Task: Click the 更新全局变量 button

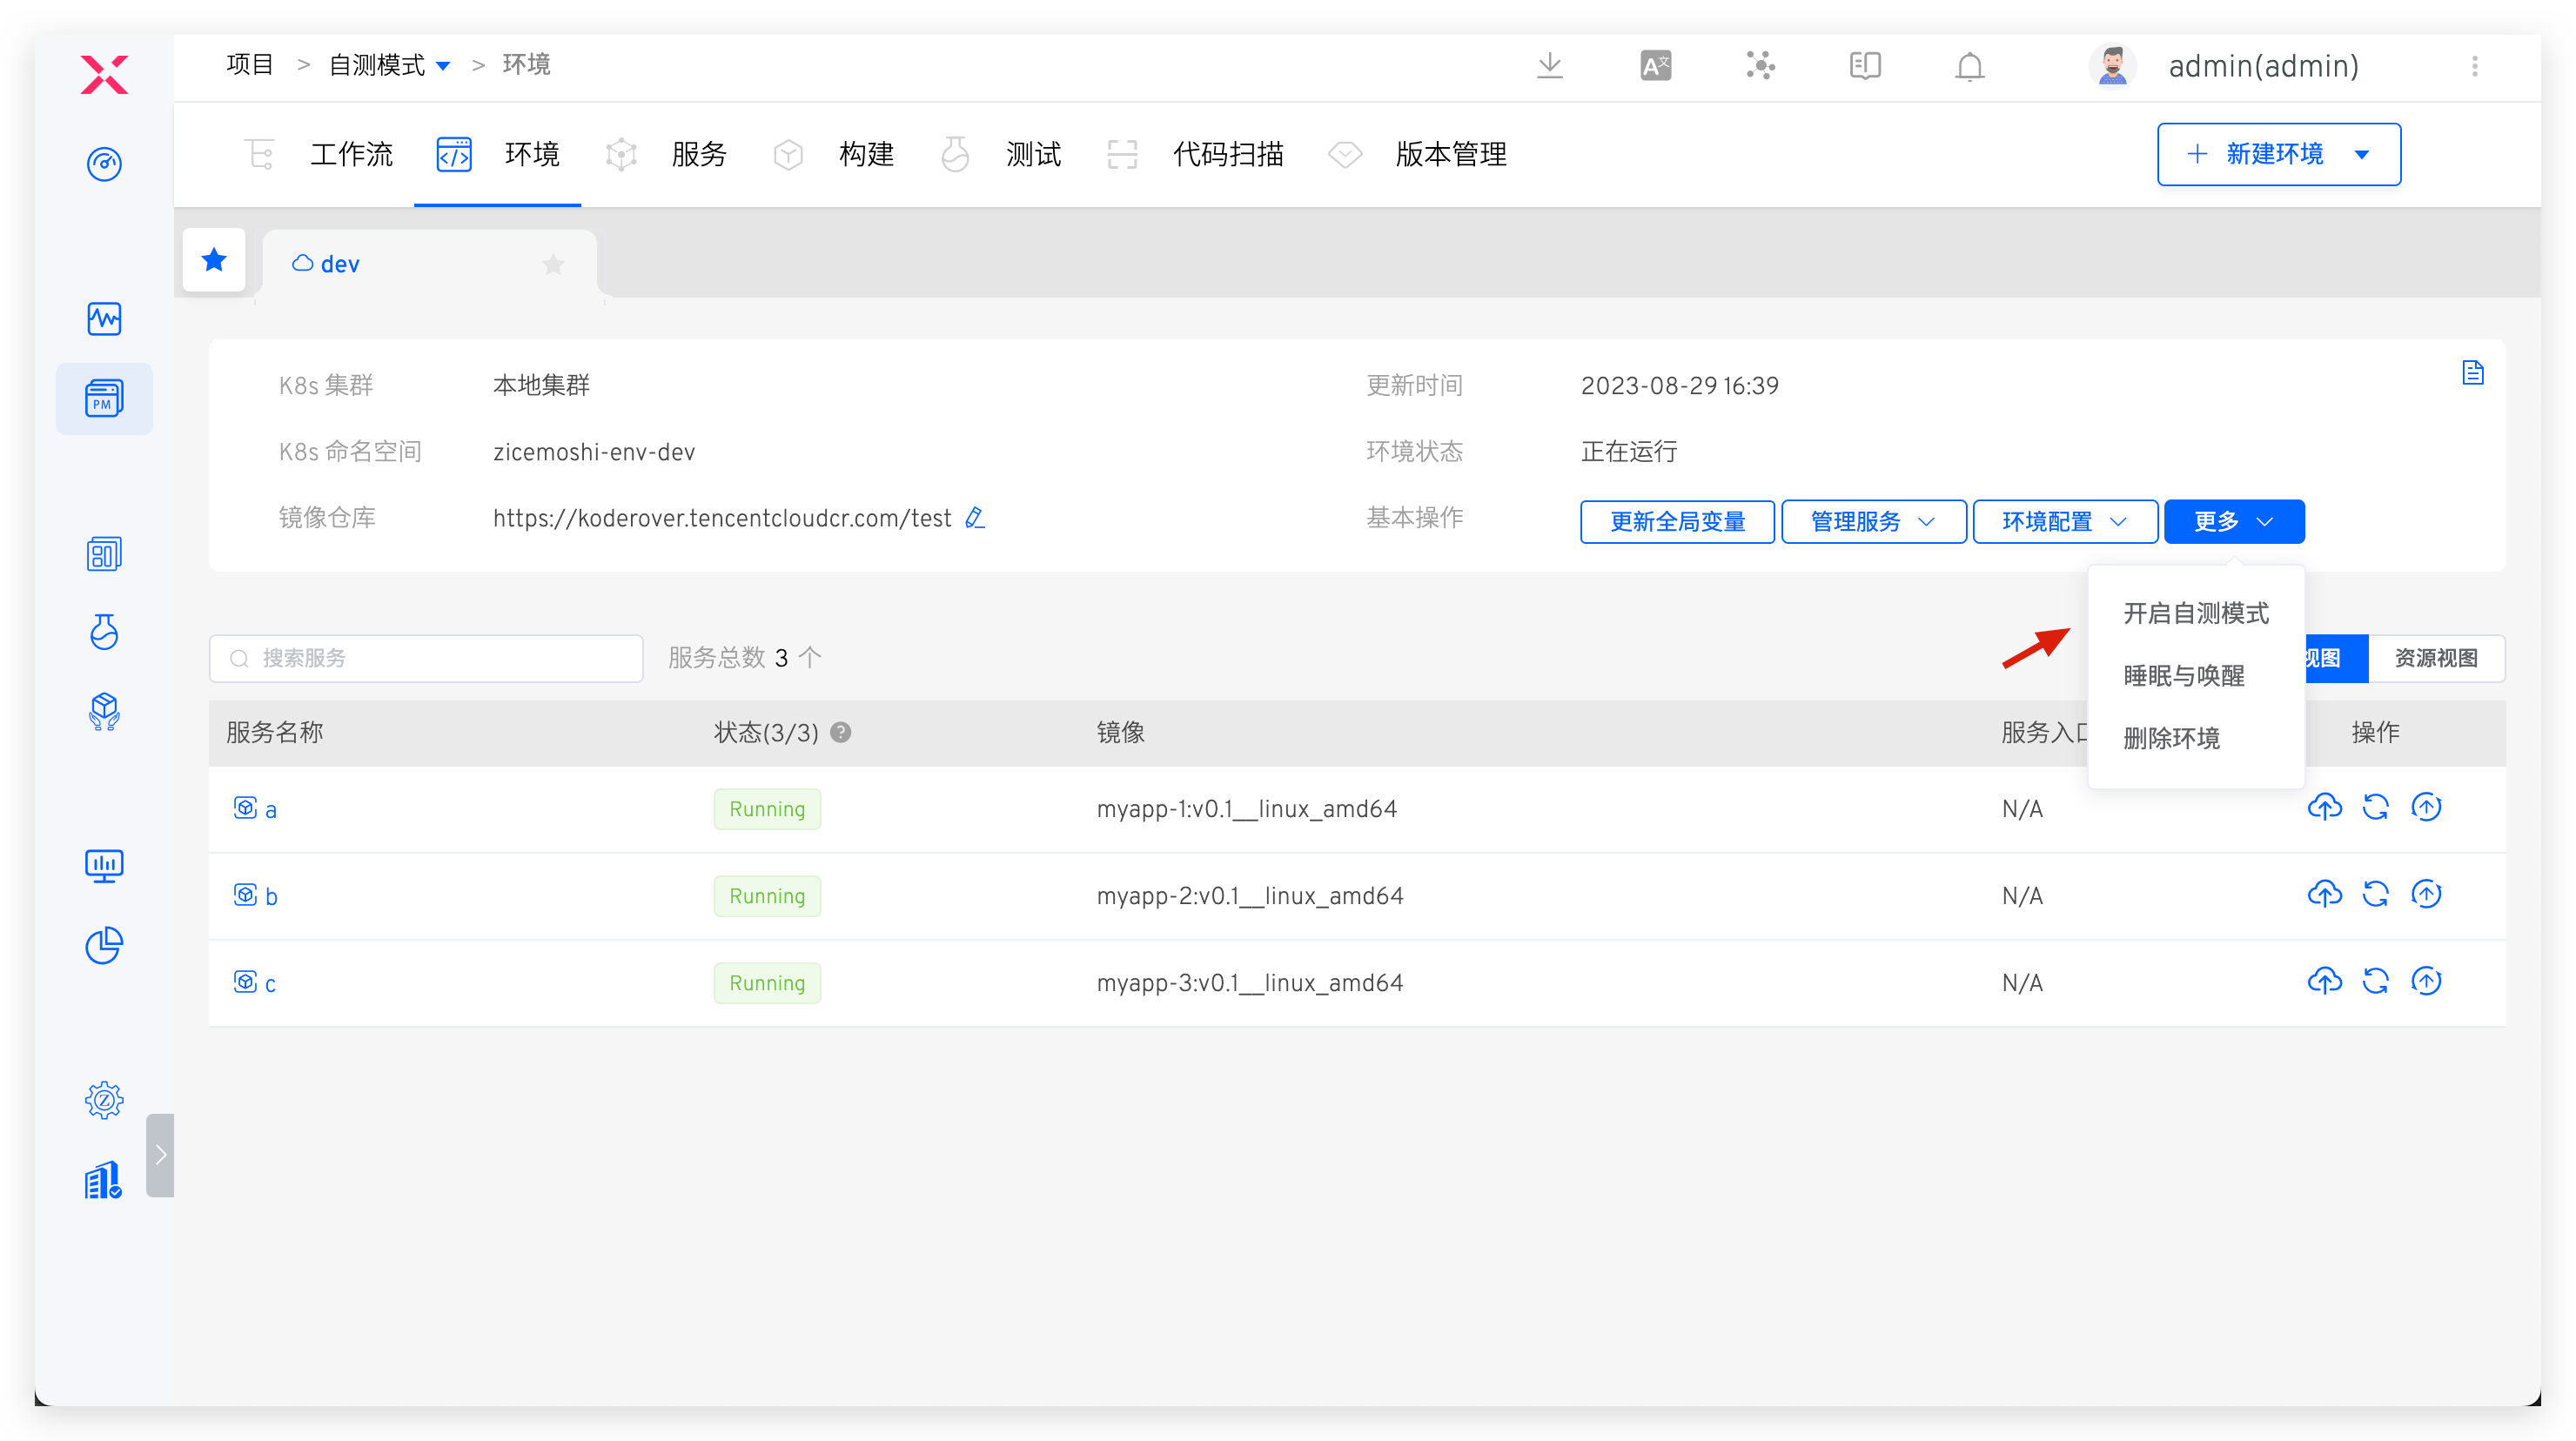Action: [1677, 521]
